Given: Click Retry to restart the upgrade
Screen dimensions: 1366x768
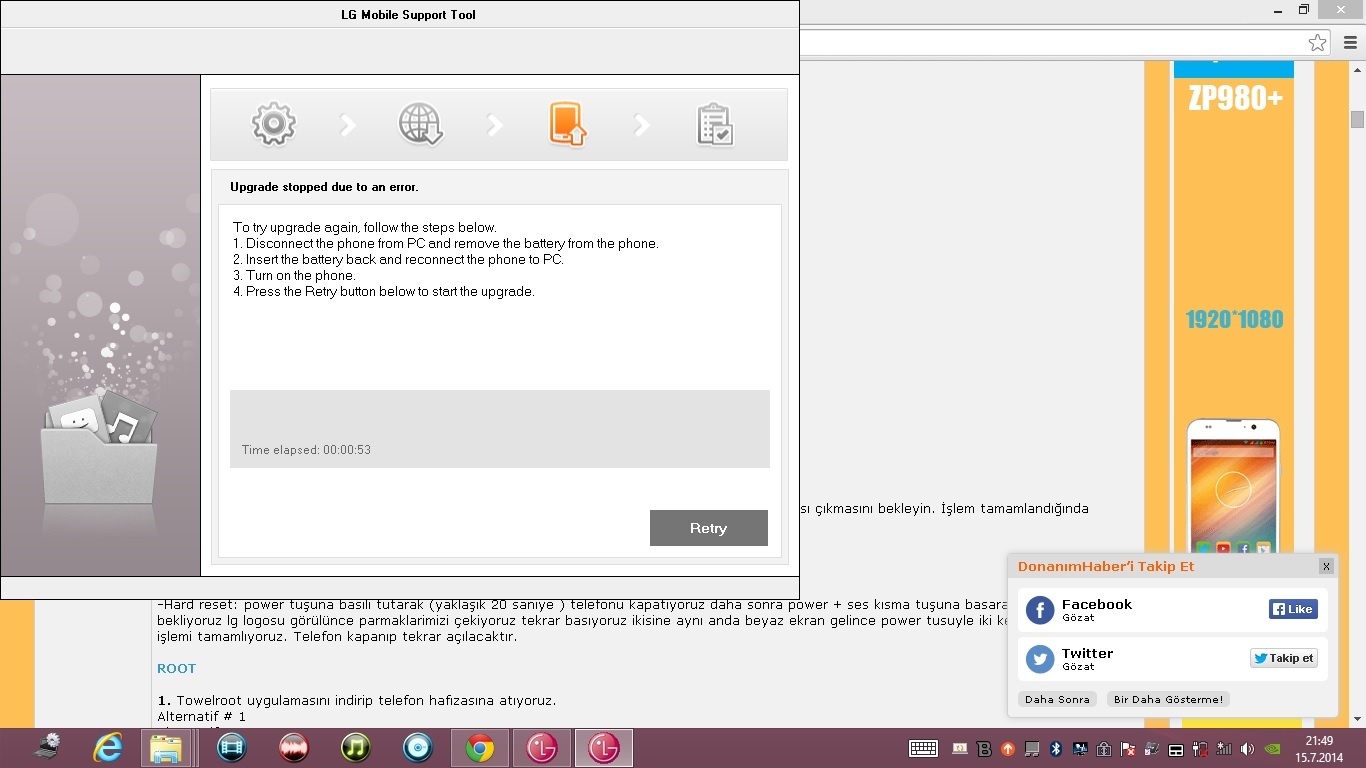Looking at the screenshot, I should [x=708, y=528].
